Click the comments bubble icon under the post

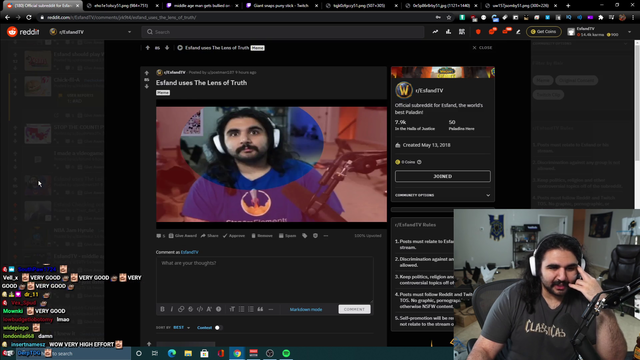click(x=160, y=236)
